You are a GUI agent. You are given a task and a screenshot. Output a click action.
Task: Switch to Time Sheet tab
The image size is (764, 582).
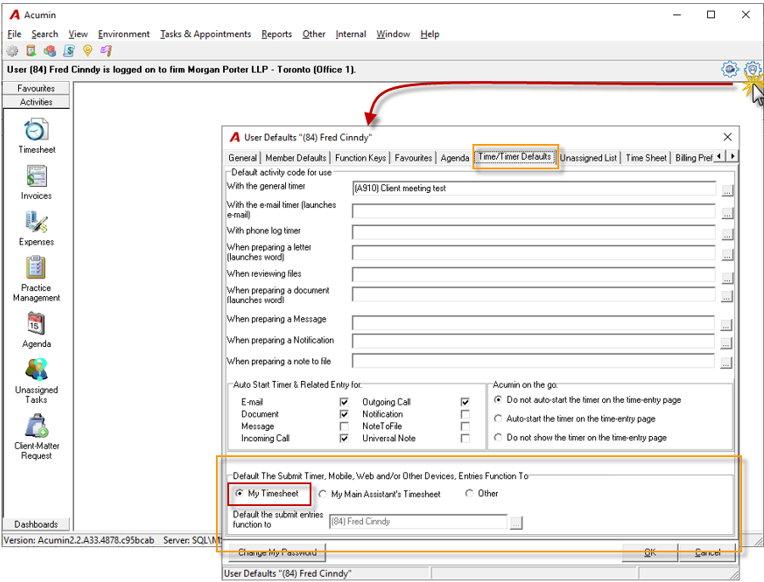(646, 158)
